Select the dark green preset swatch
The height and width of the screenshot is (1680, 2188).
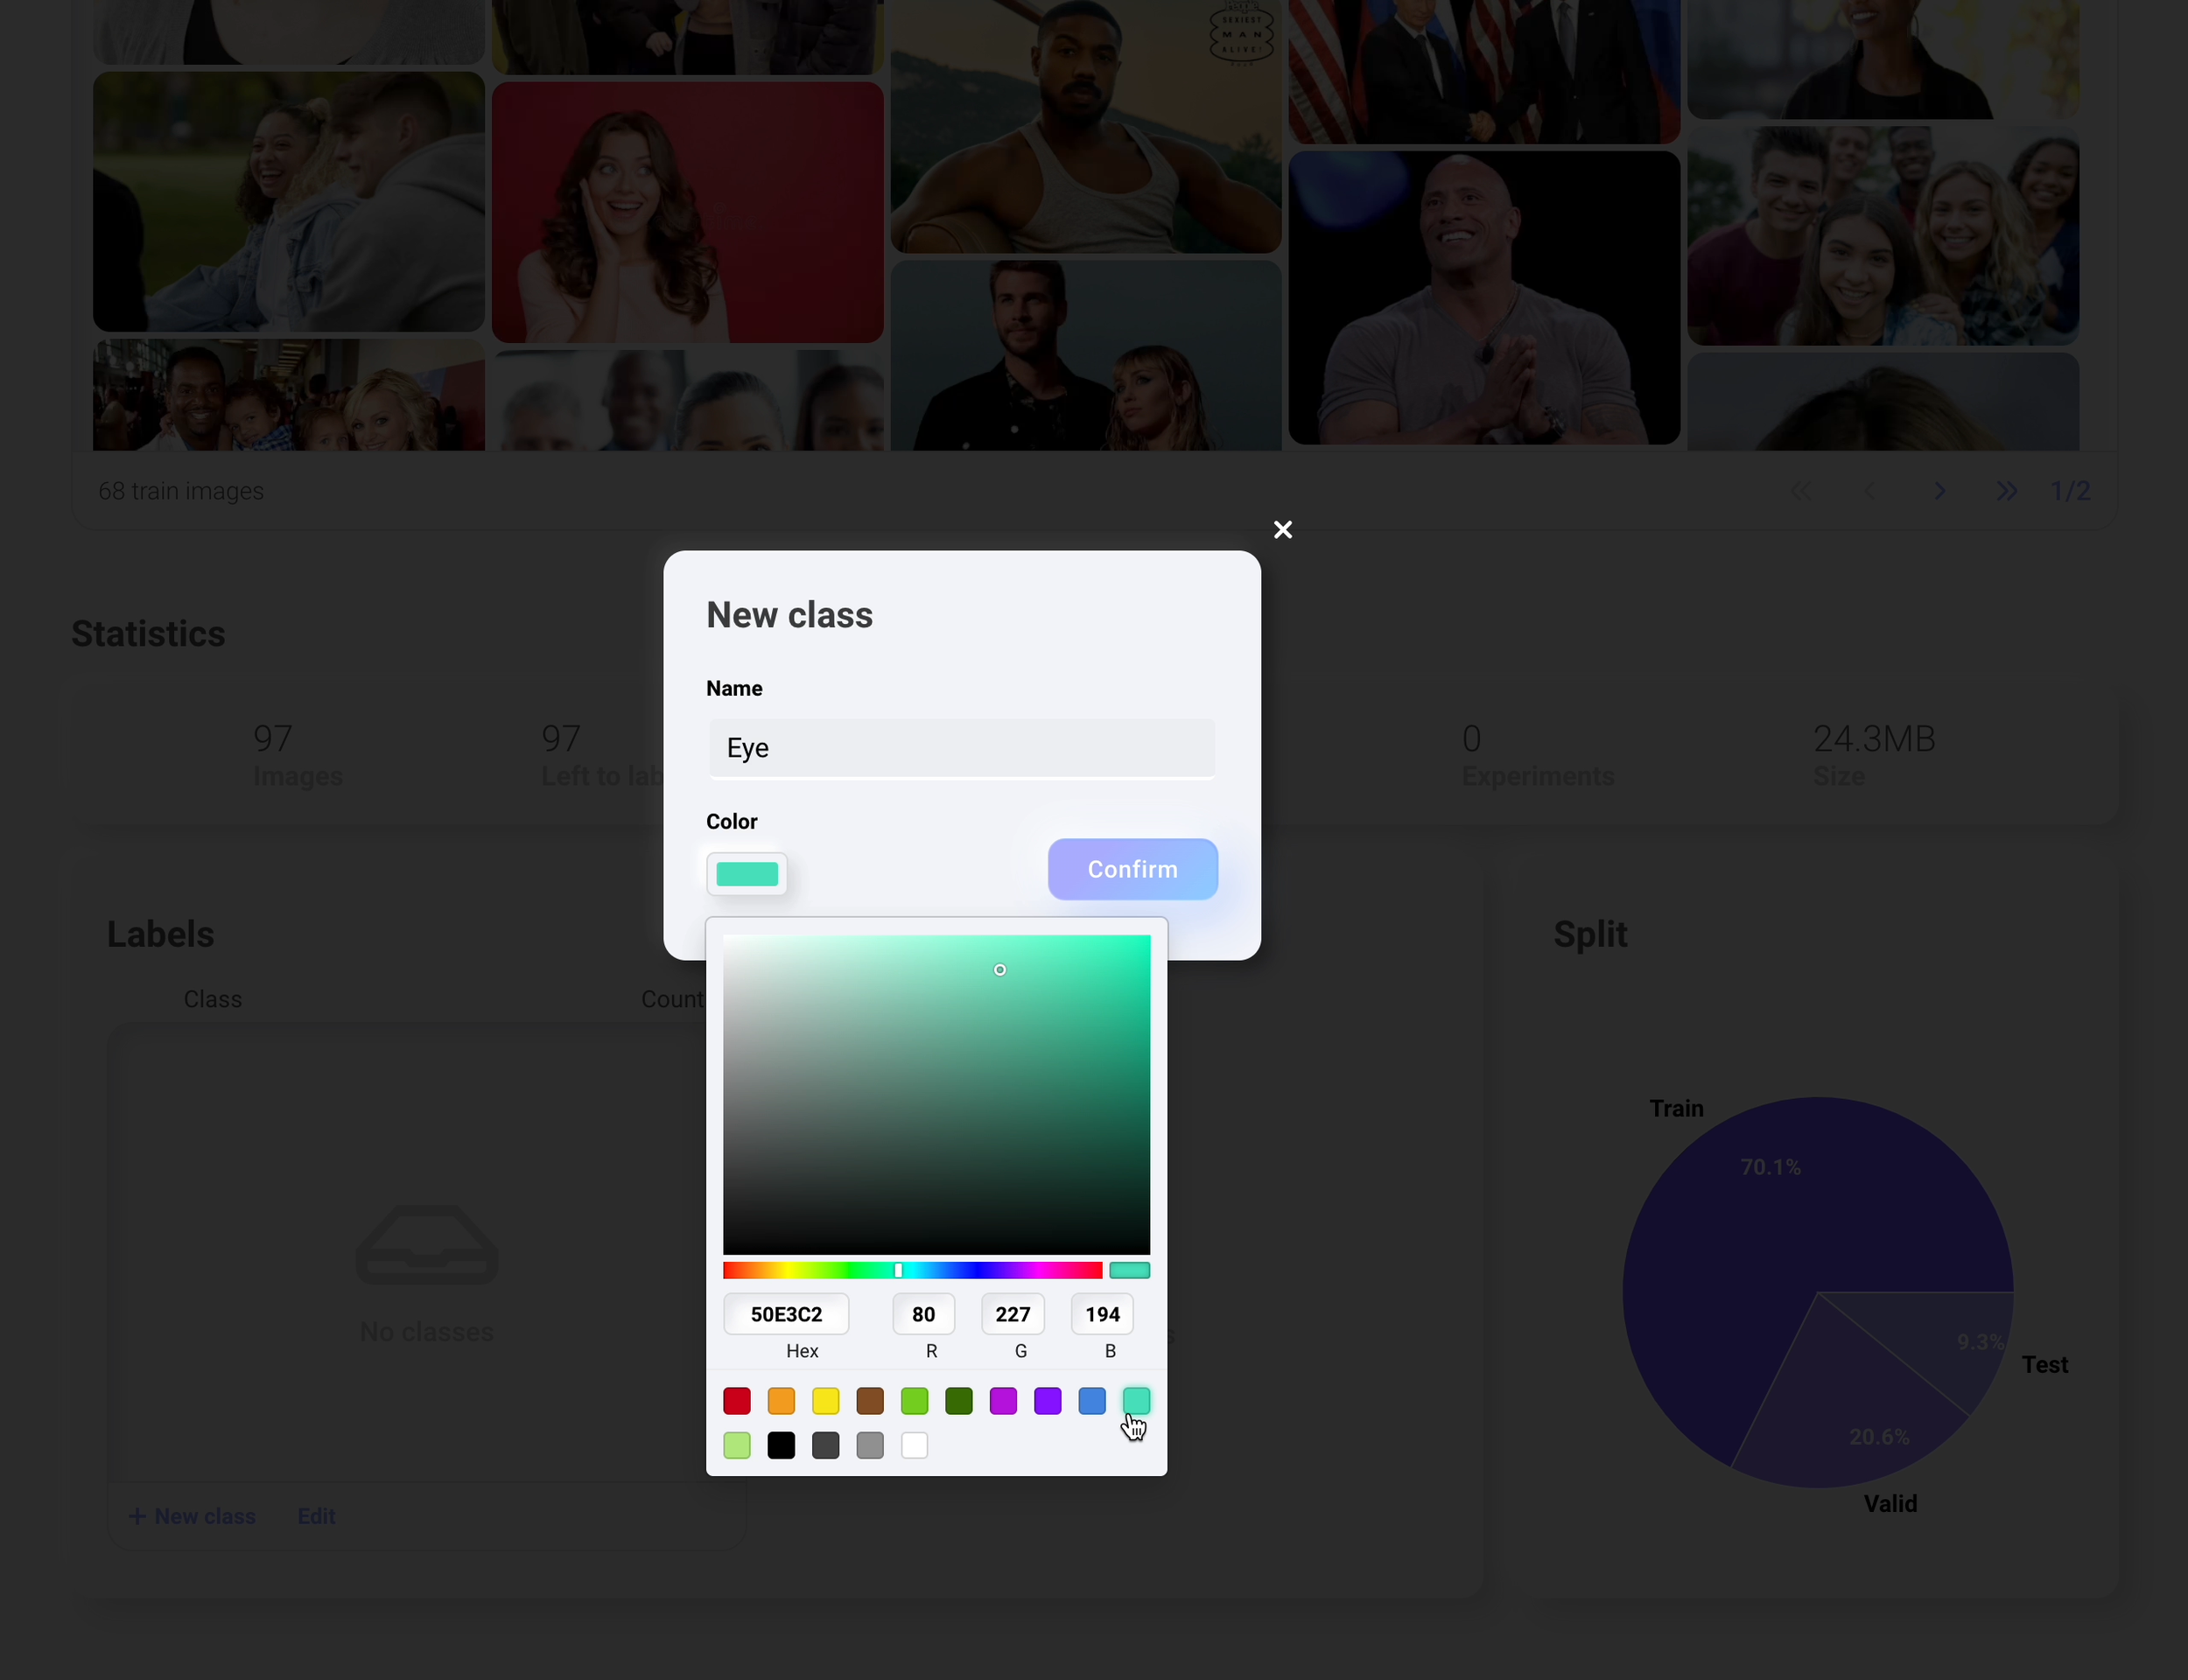(959, 1401)
